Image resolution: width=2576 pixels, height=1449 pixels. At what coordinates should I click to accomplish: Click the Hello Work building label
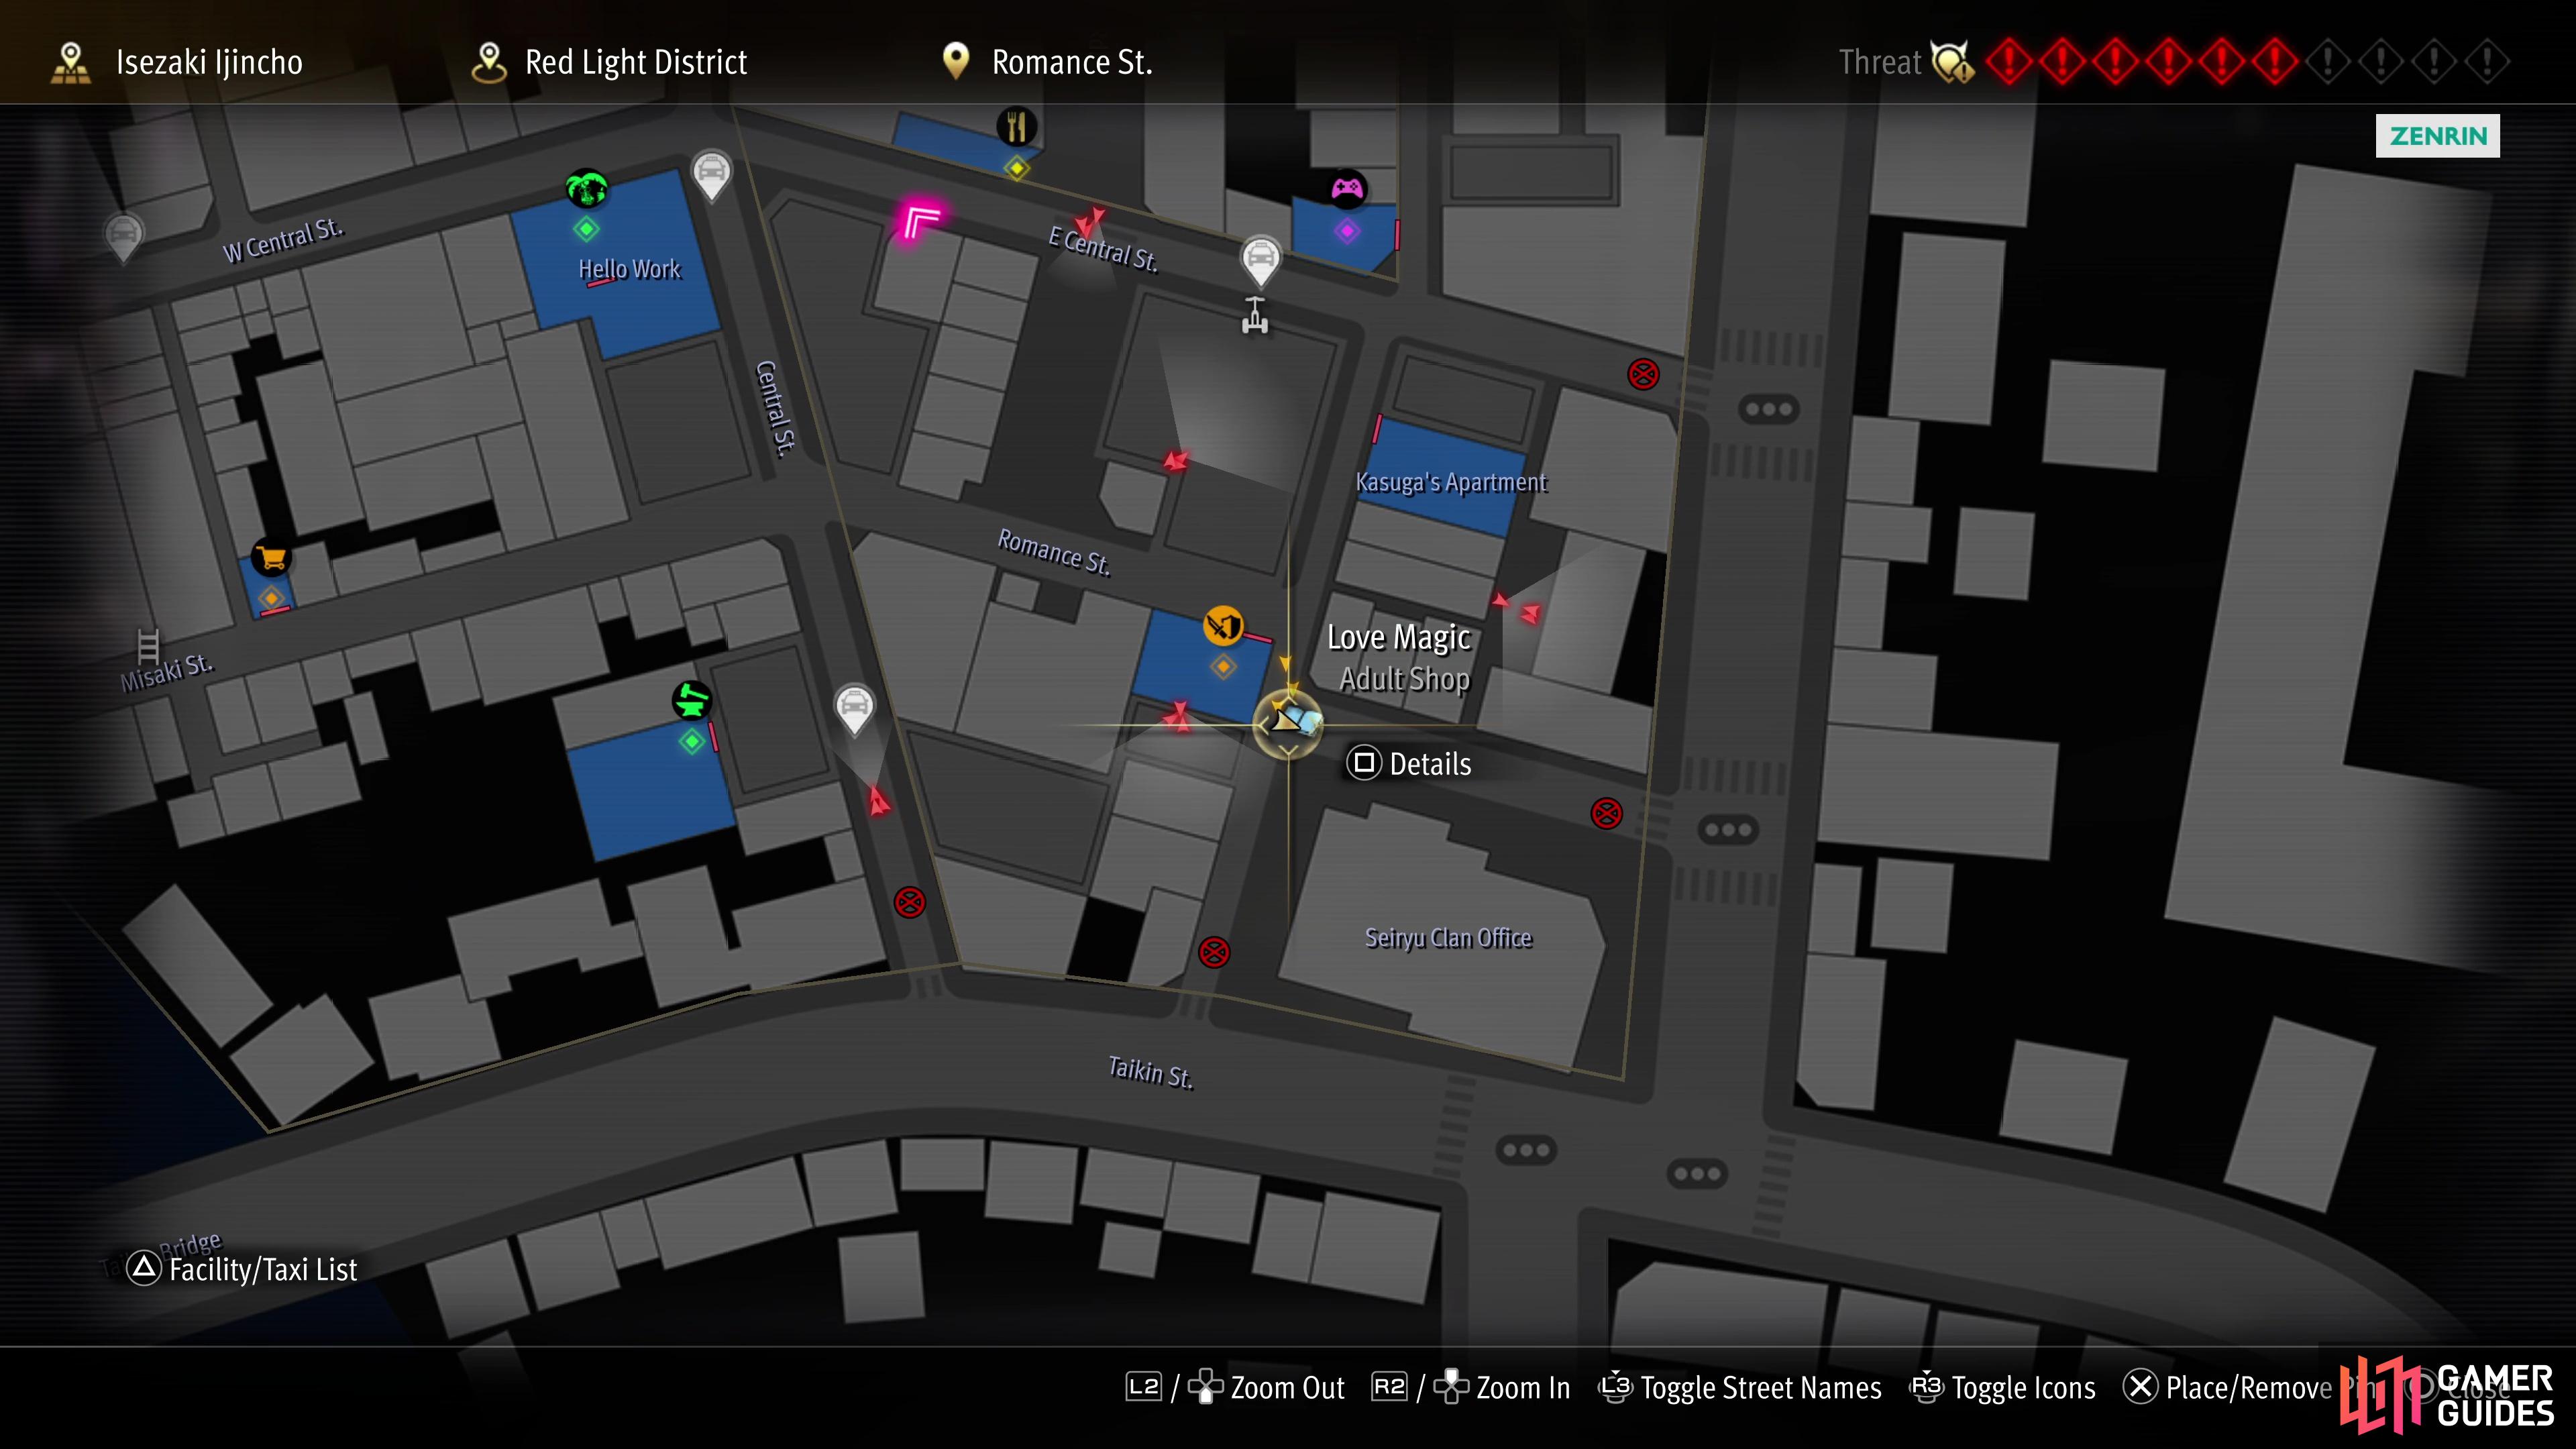629,269
